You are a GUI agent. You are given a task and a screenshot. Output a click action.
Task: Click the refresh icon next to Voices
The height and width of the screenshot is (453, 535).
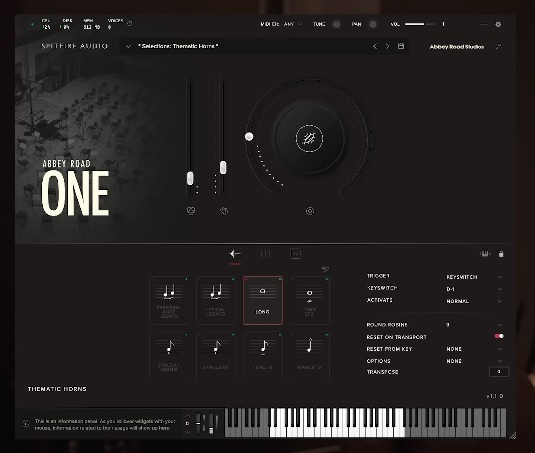(x=130, y=24)
